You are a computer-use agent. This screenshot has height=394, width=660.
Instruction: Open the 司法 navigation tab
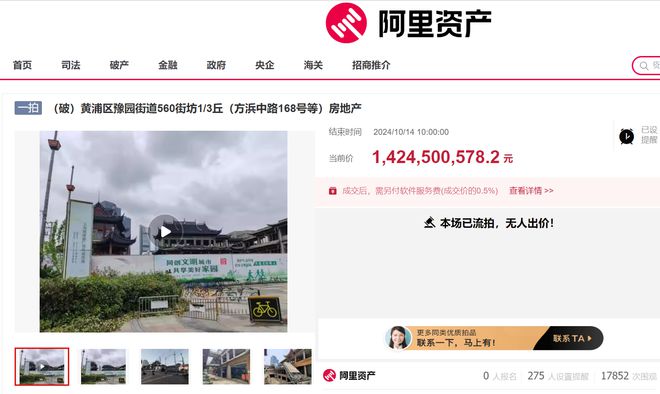[x=71, y=65]
